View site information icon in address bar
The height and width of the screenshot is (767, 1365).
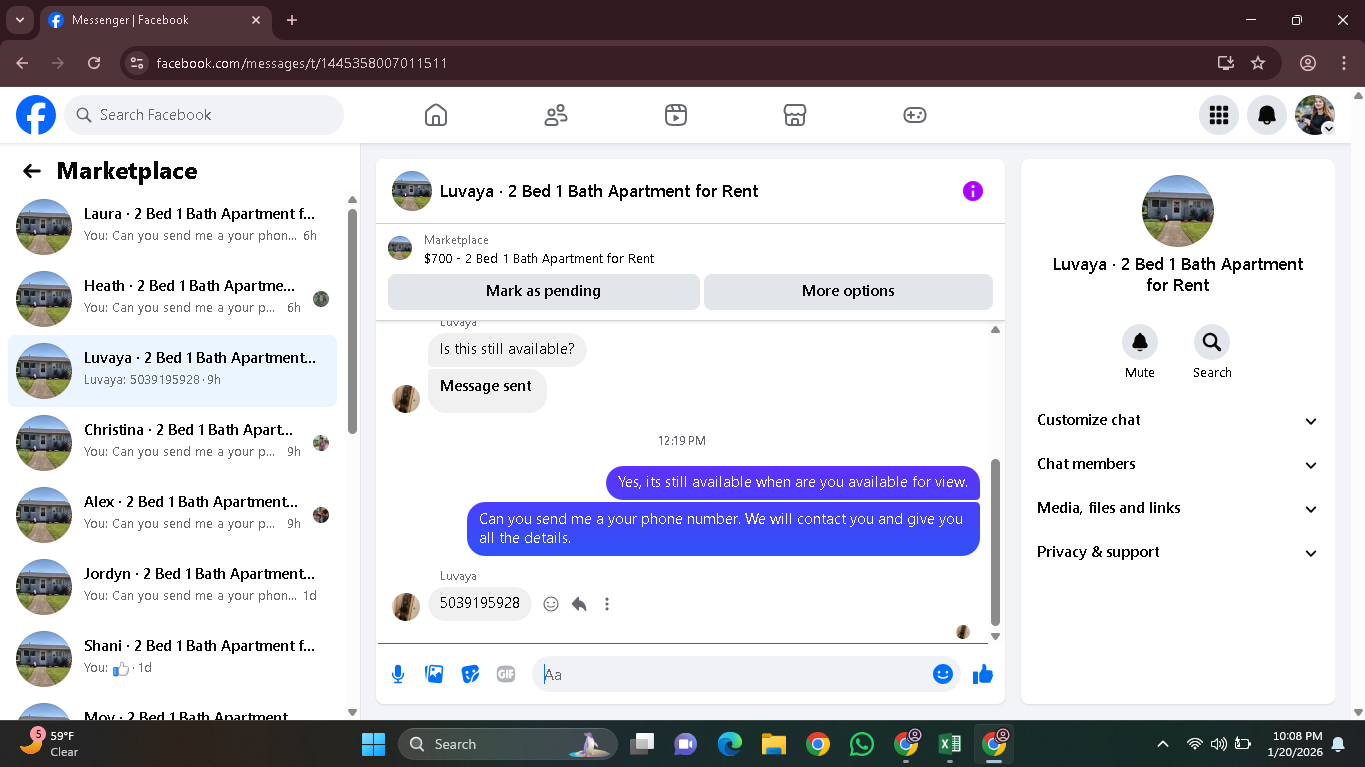coord(138,63)
